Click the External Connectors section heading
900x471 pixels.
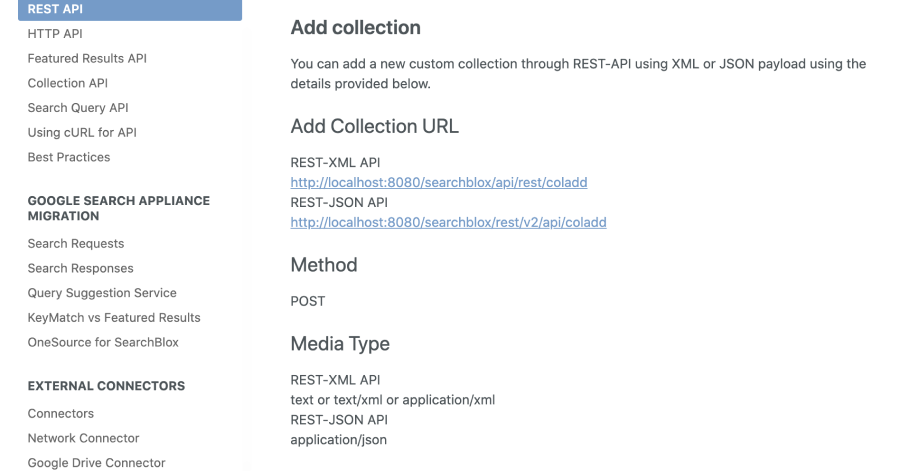coord(106,386)
